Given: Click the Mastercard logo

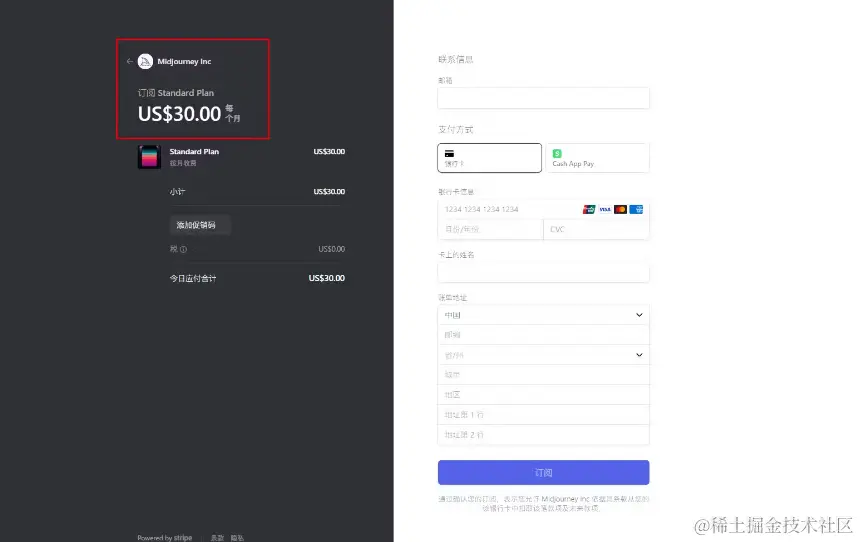Looking at the screenshot, I should pyautogui.click(x=620, y=209).
